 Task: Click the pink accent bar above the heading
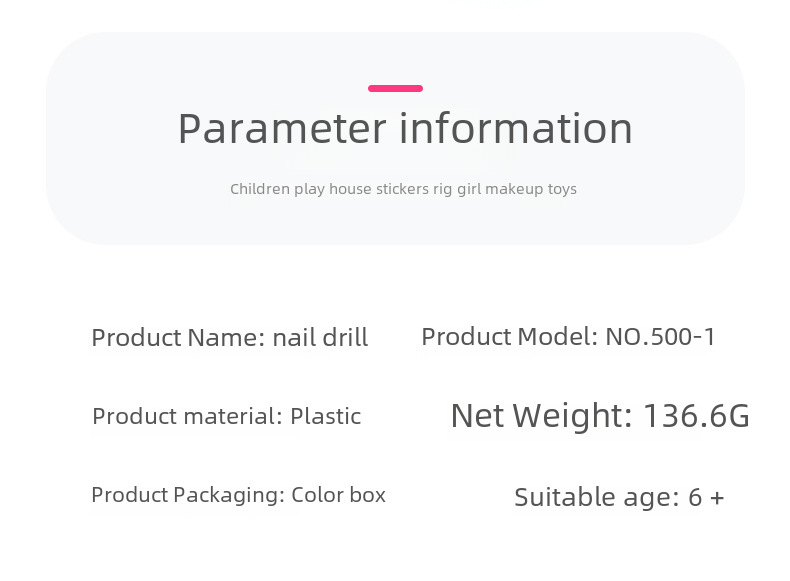click(395, 88)
